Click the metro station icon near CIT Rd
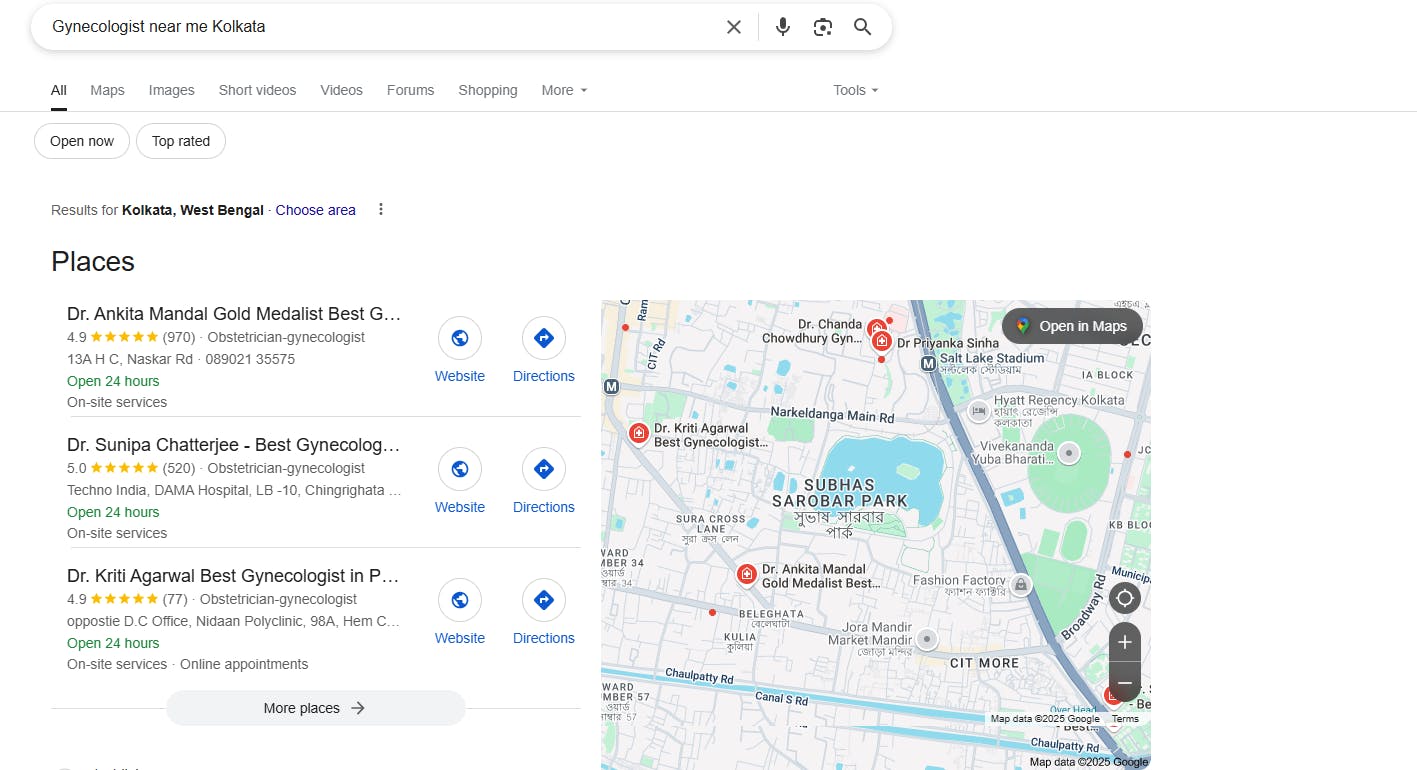This screenshot has height=770, width=1417. click(x=611, y=386)
